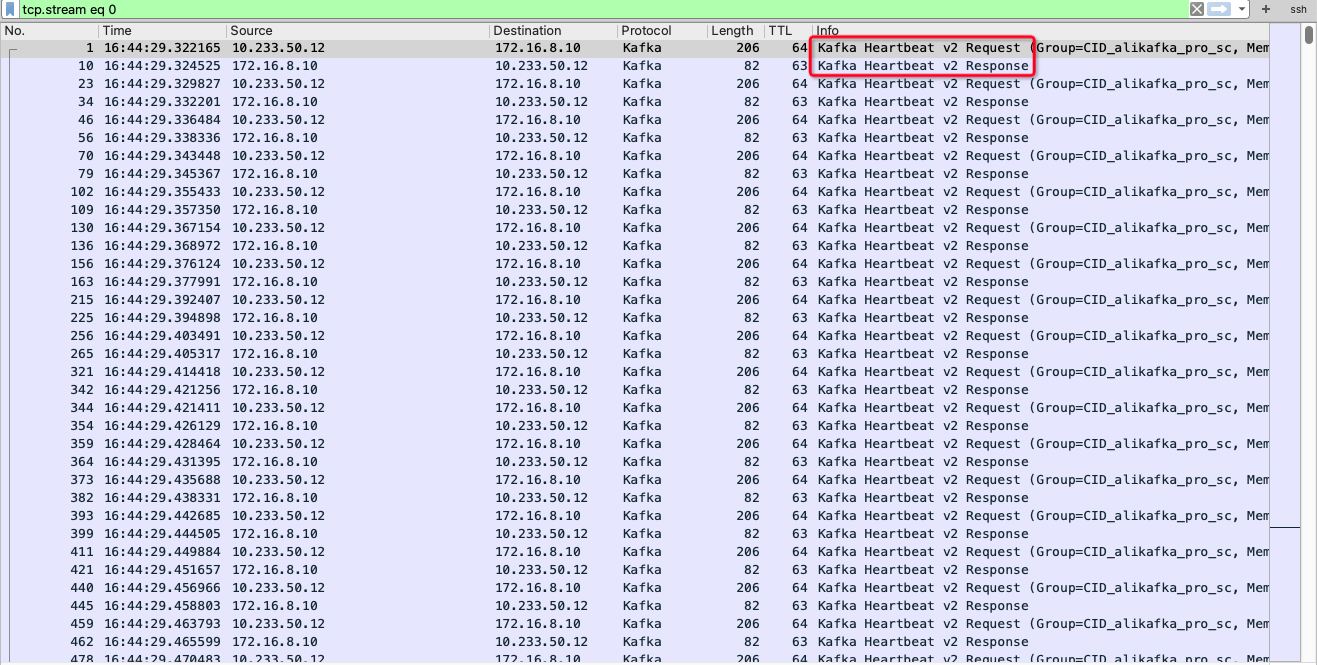Click the Info column header
This screenshot has height=665, width=1317.
pyautogui.click(x=1040, y=31)
